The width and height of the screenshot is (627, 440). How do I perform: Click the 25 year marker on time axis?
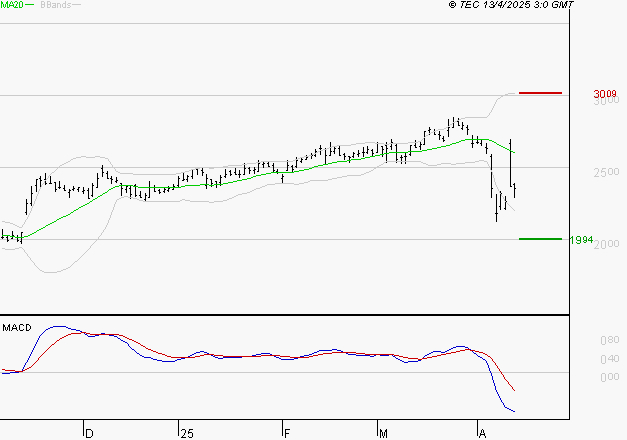click(x=187, y=434)
